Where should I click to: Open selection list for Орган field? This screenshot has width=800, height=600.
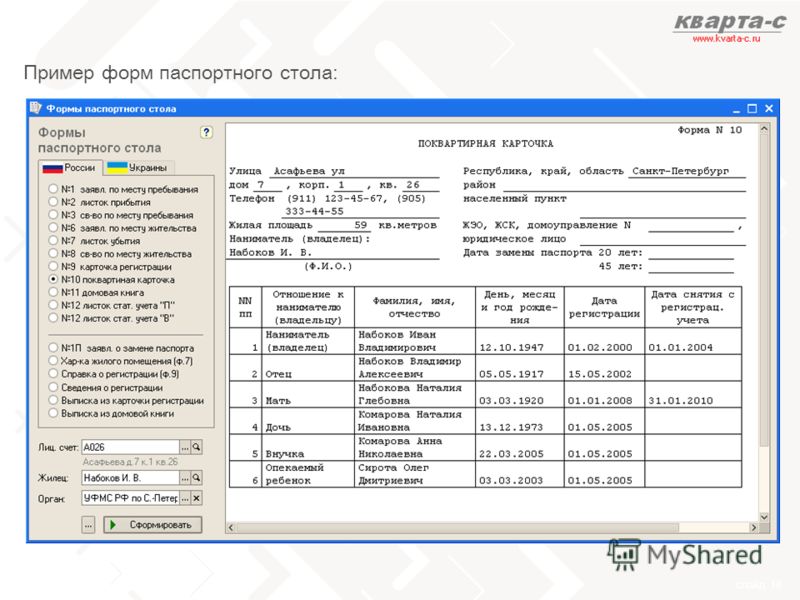pyautogui.click(x=185, y=498)
